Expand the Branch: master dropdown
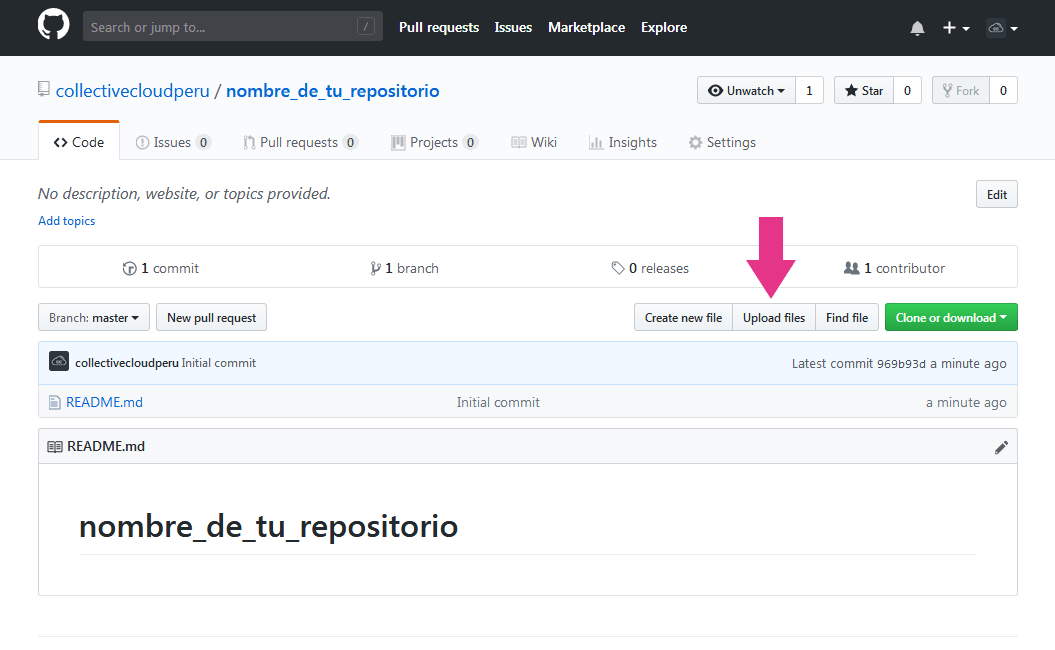 pos(94,318)
